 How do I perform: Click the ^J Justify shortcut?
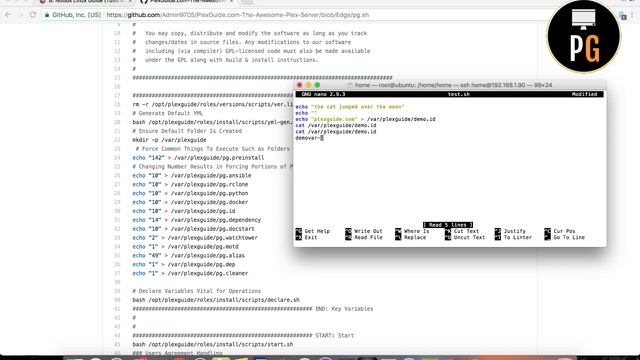[510, 231]
